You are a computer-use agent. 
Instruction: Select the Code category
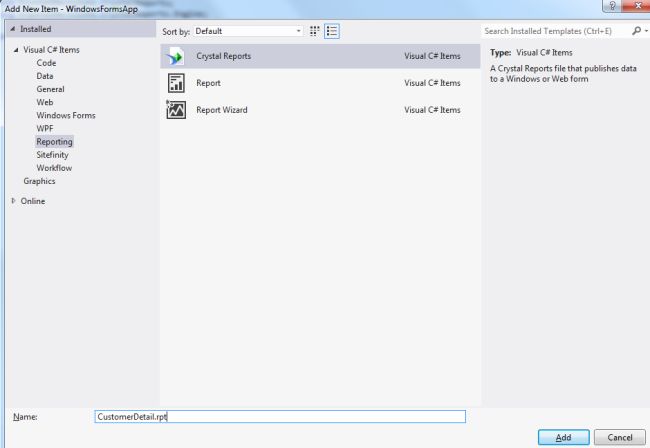tap(46, 63)
